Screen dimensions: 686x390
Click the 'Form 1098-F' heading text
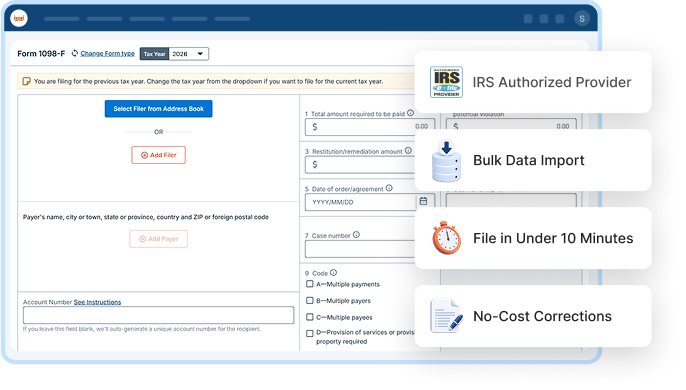click(x=41, y=53)
